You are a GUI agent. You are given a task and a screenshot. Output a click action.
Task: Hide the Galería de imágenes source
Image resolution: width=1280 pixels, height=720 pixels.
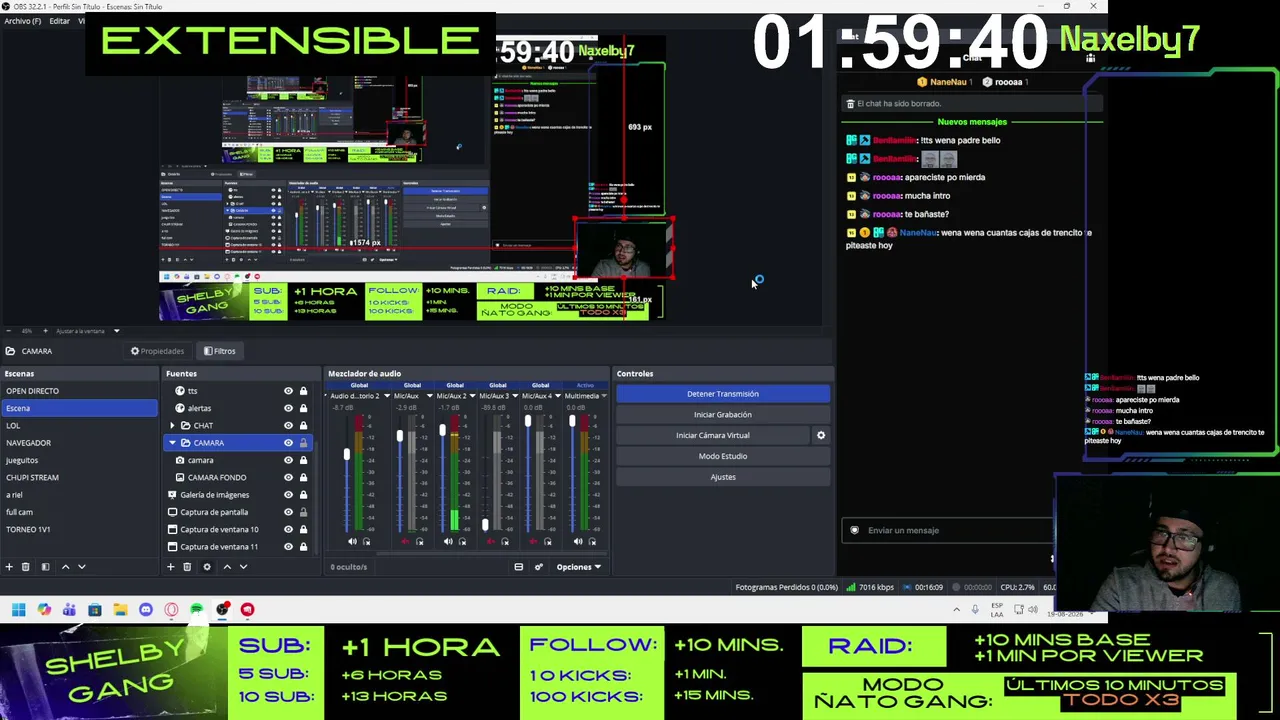pos(288,495)
